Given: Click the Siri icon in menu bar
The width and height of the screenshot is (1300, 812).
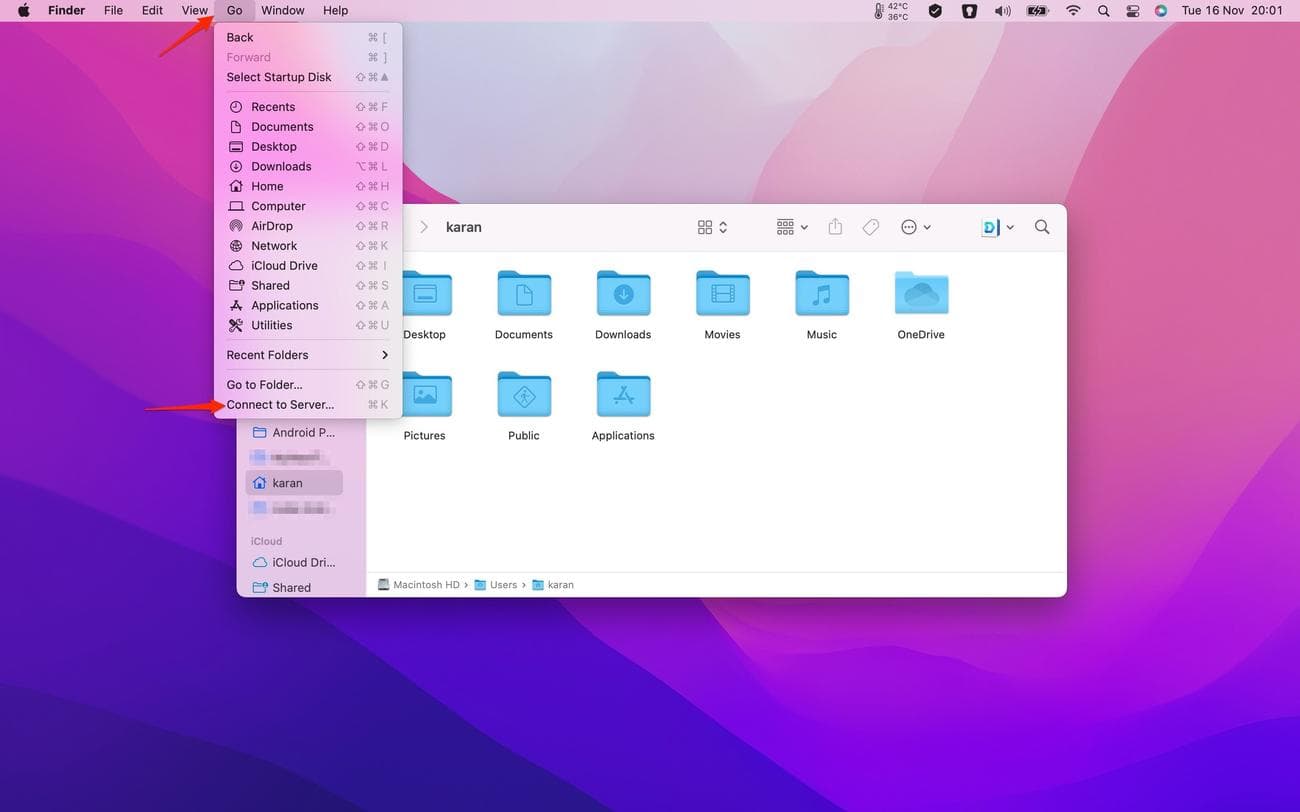Looking at the screenshot, I should [1161, 10].
